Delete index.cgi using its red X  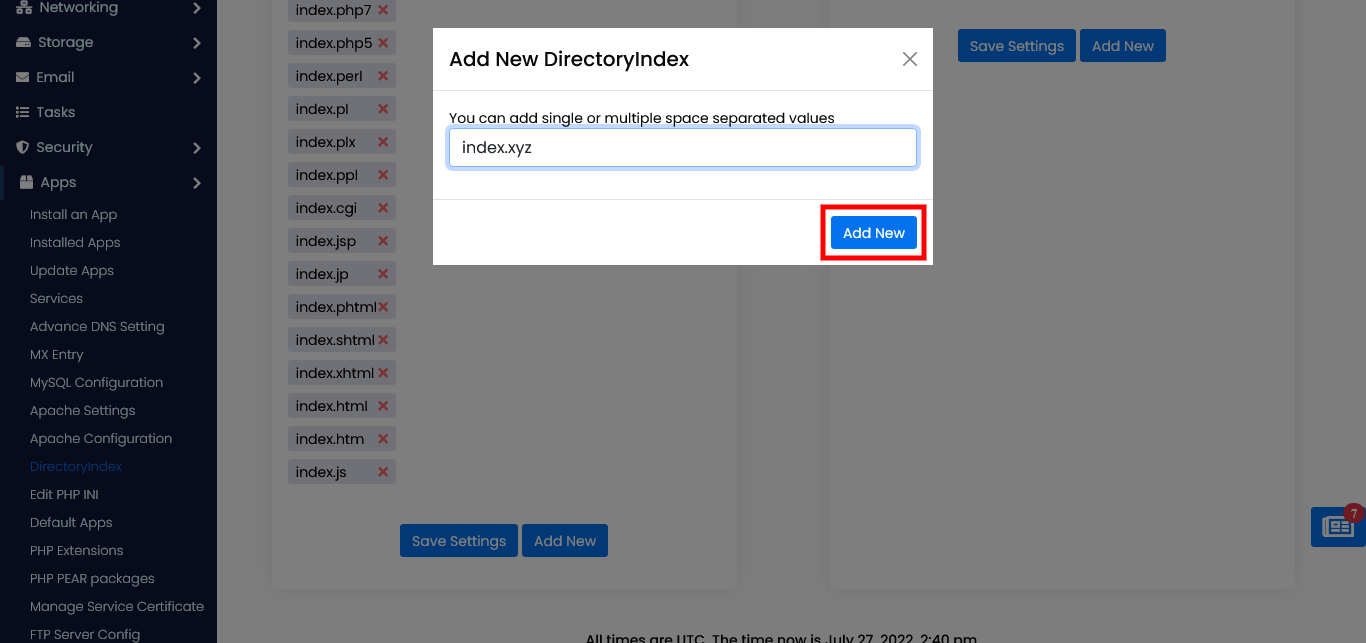coord(383,208)
